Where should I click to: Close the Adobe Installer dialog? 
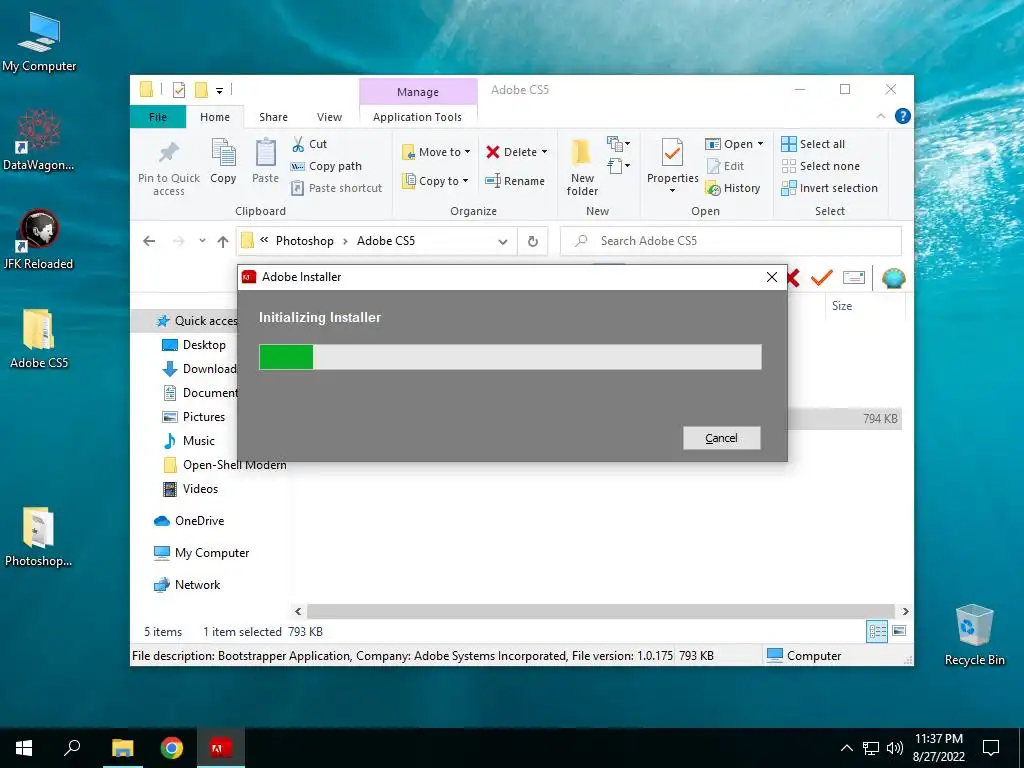[x=772, y=277]
